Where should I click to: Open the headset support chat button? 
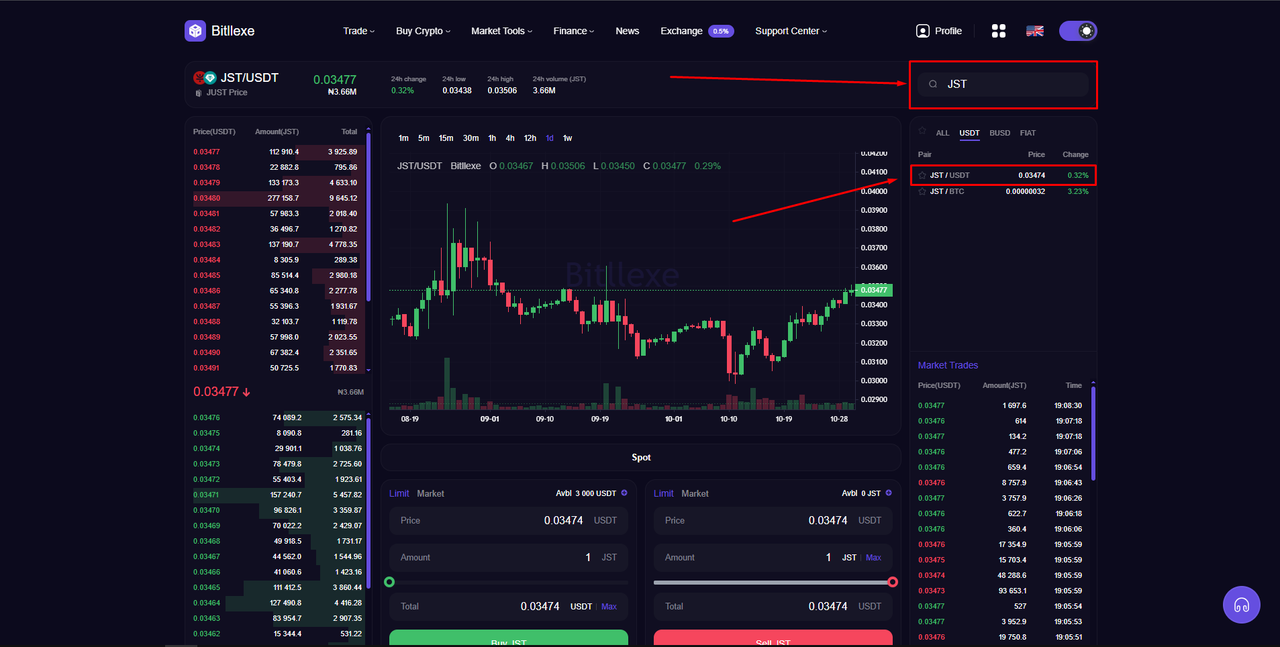point(1241,605)
